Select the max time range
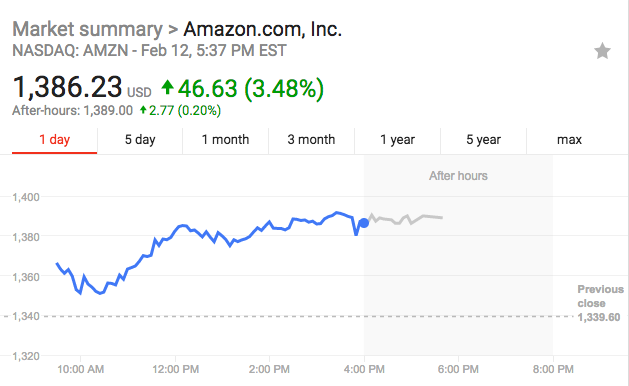Viewport: 629px width, 386px height. click(x=569, y=140)
